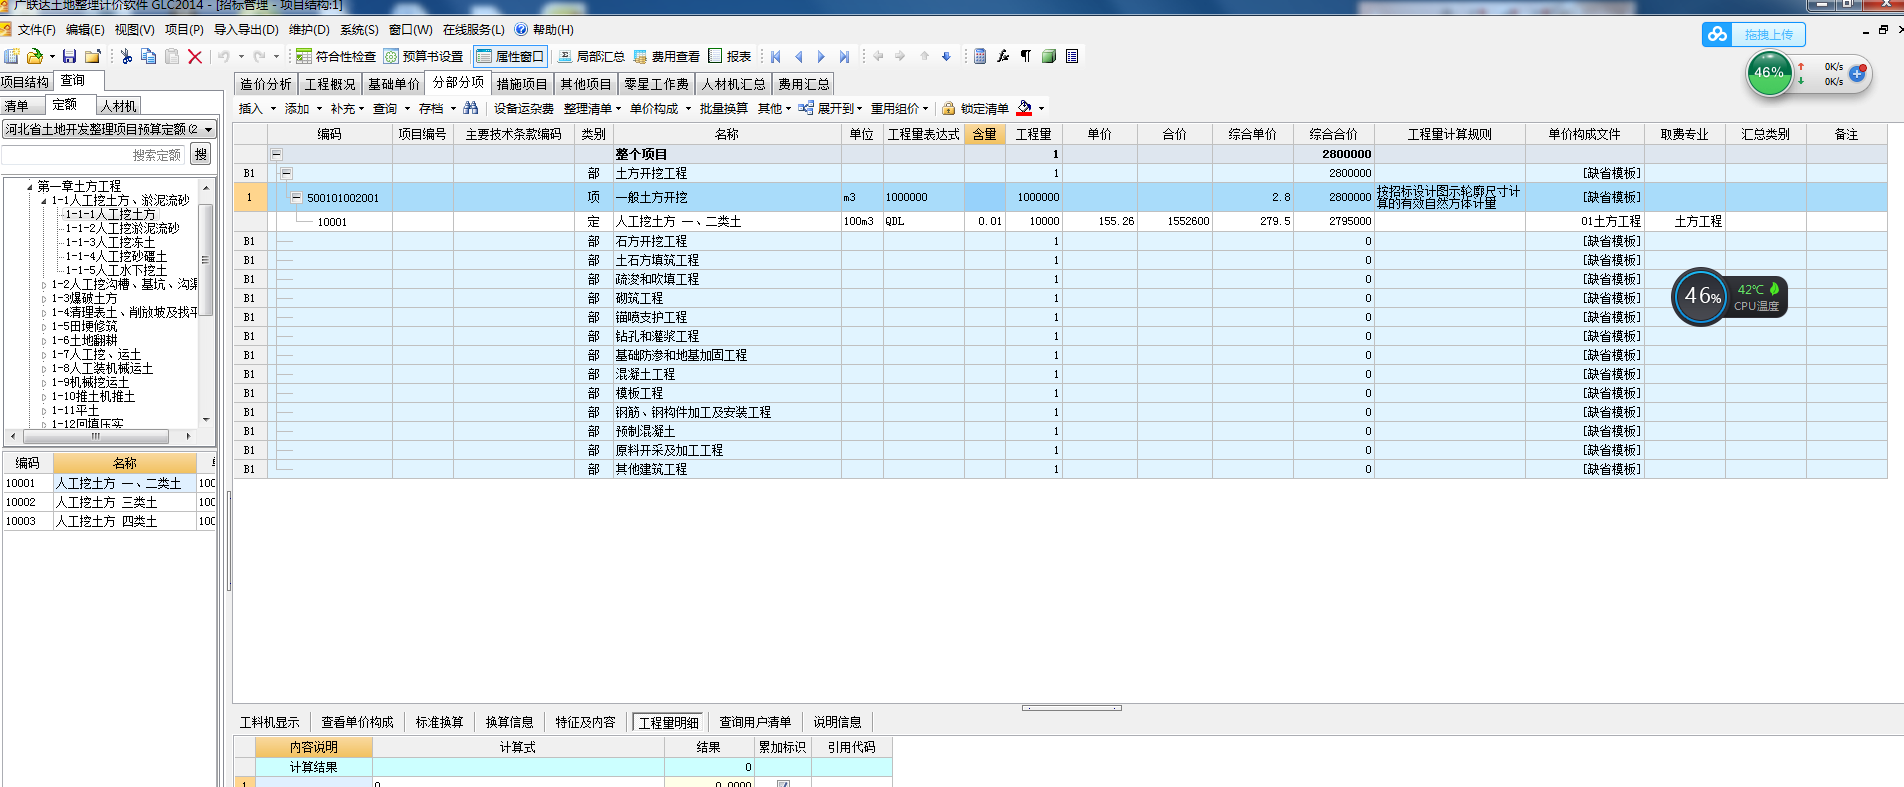This screenshot has width=1904, height=787.
Task: Expand 1-2人工挖沟槽 tree node
Action: click(x=44, y=285)
